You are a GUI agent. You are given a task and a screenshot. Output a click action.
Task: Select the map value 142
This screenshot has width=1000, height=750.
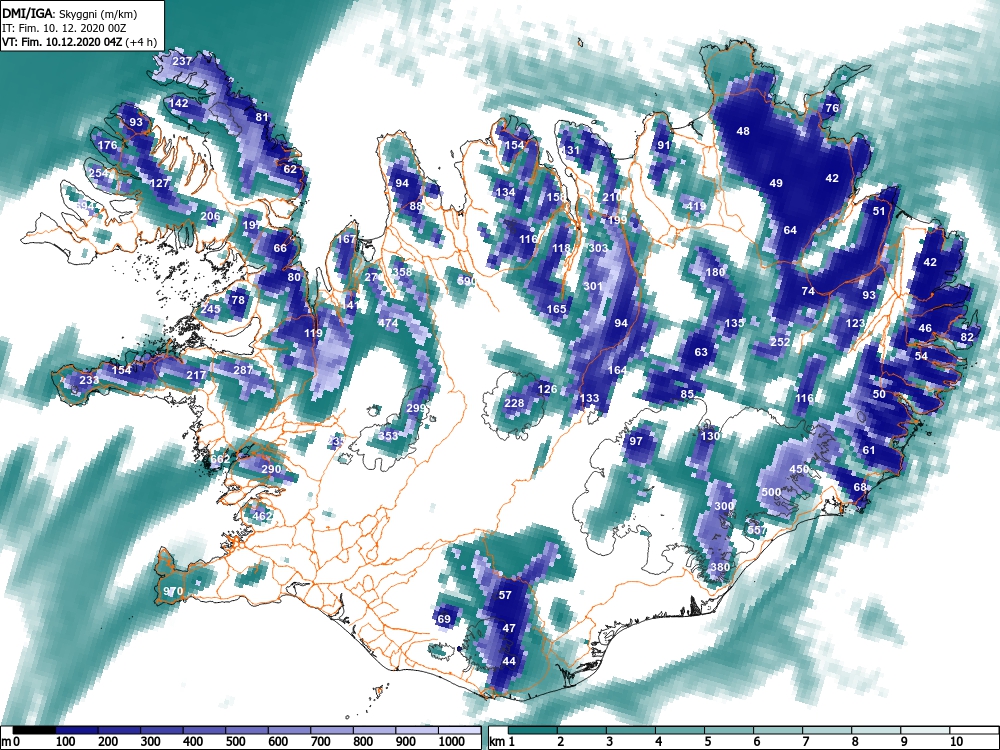[179, 103]
